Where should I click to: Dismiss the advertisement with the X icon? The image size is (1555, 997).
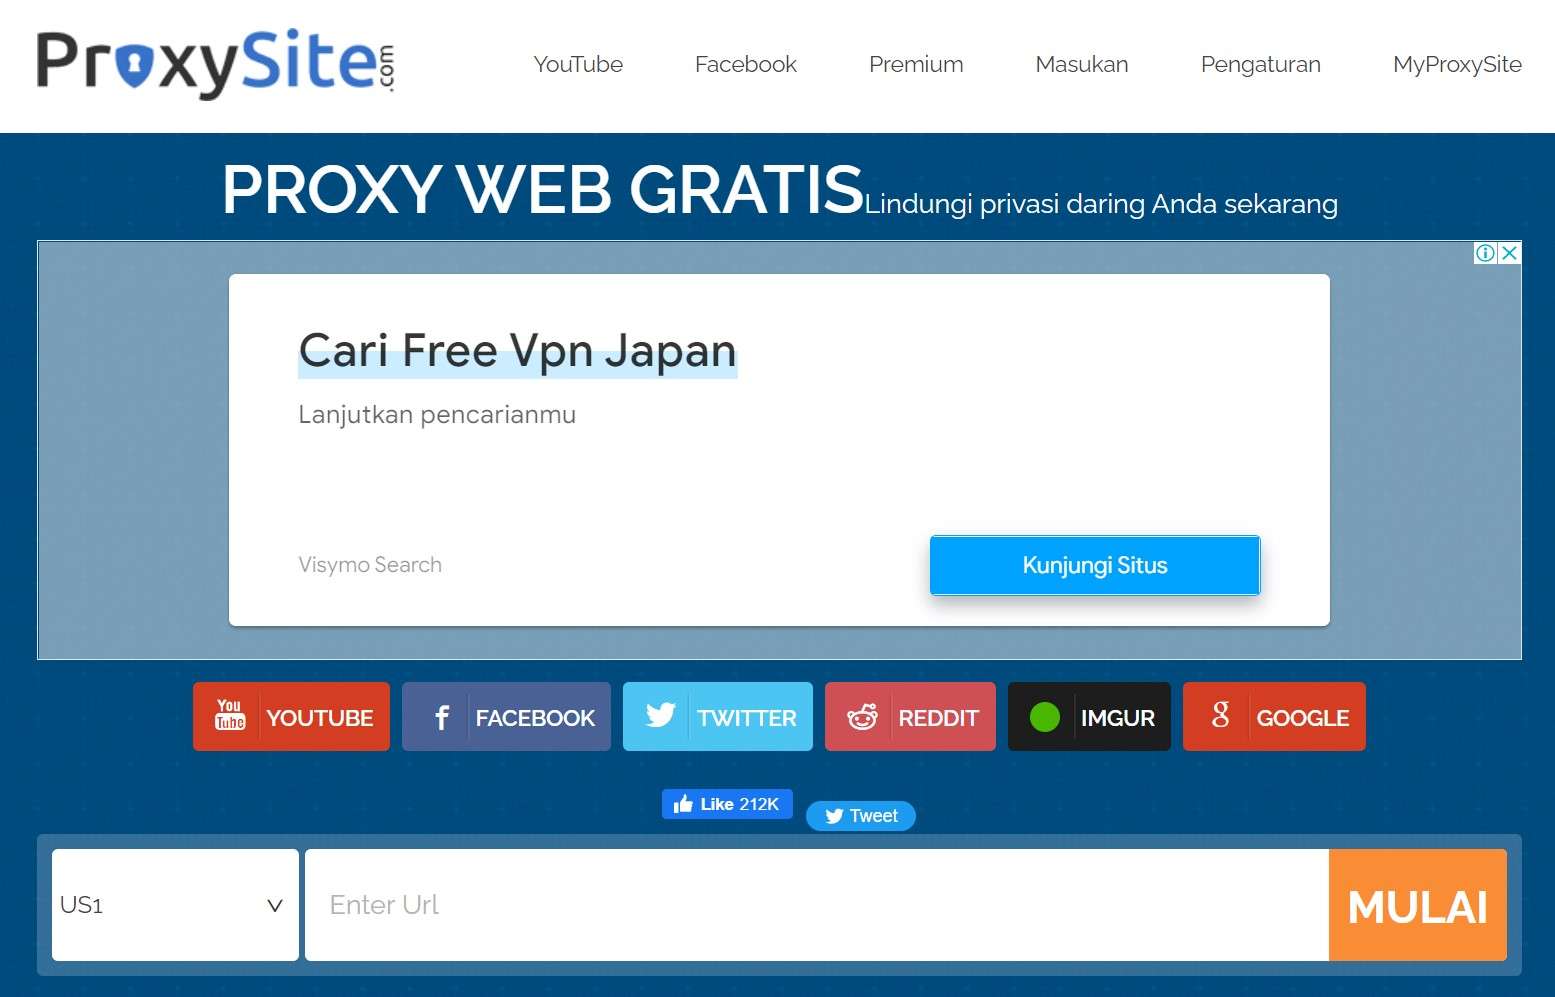[x=1507, y=253]
